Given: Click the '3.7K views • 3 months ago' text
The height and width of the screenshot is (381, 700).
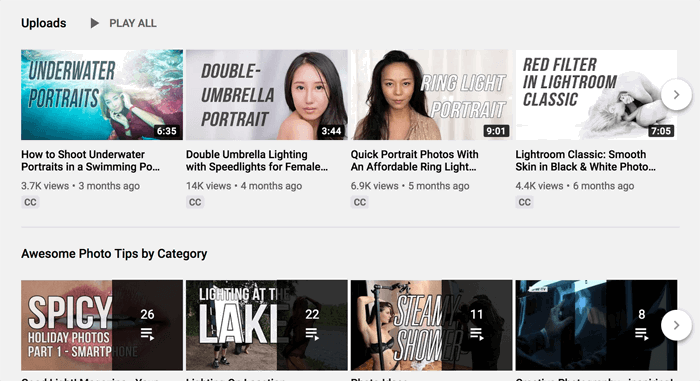Looking at the screenshot, I should pos(80,186).
